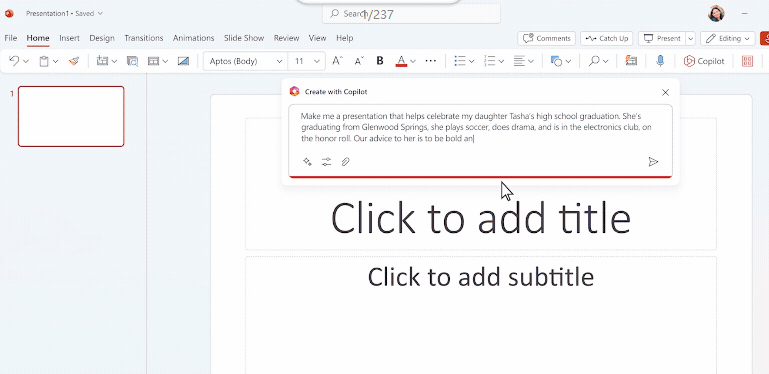Open the Review tab
The width and height of the screenshot is (769, 374).
click(x=286, y=38)
